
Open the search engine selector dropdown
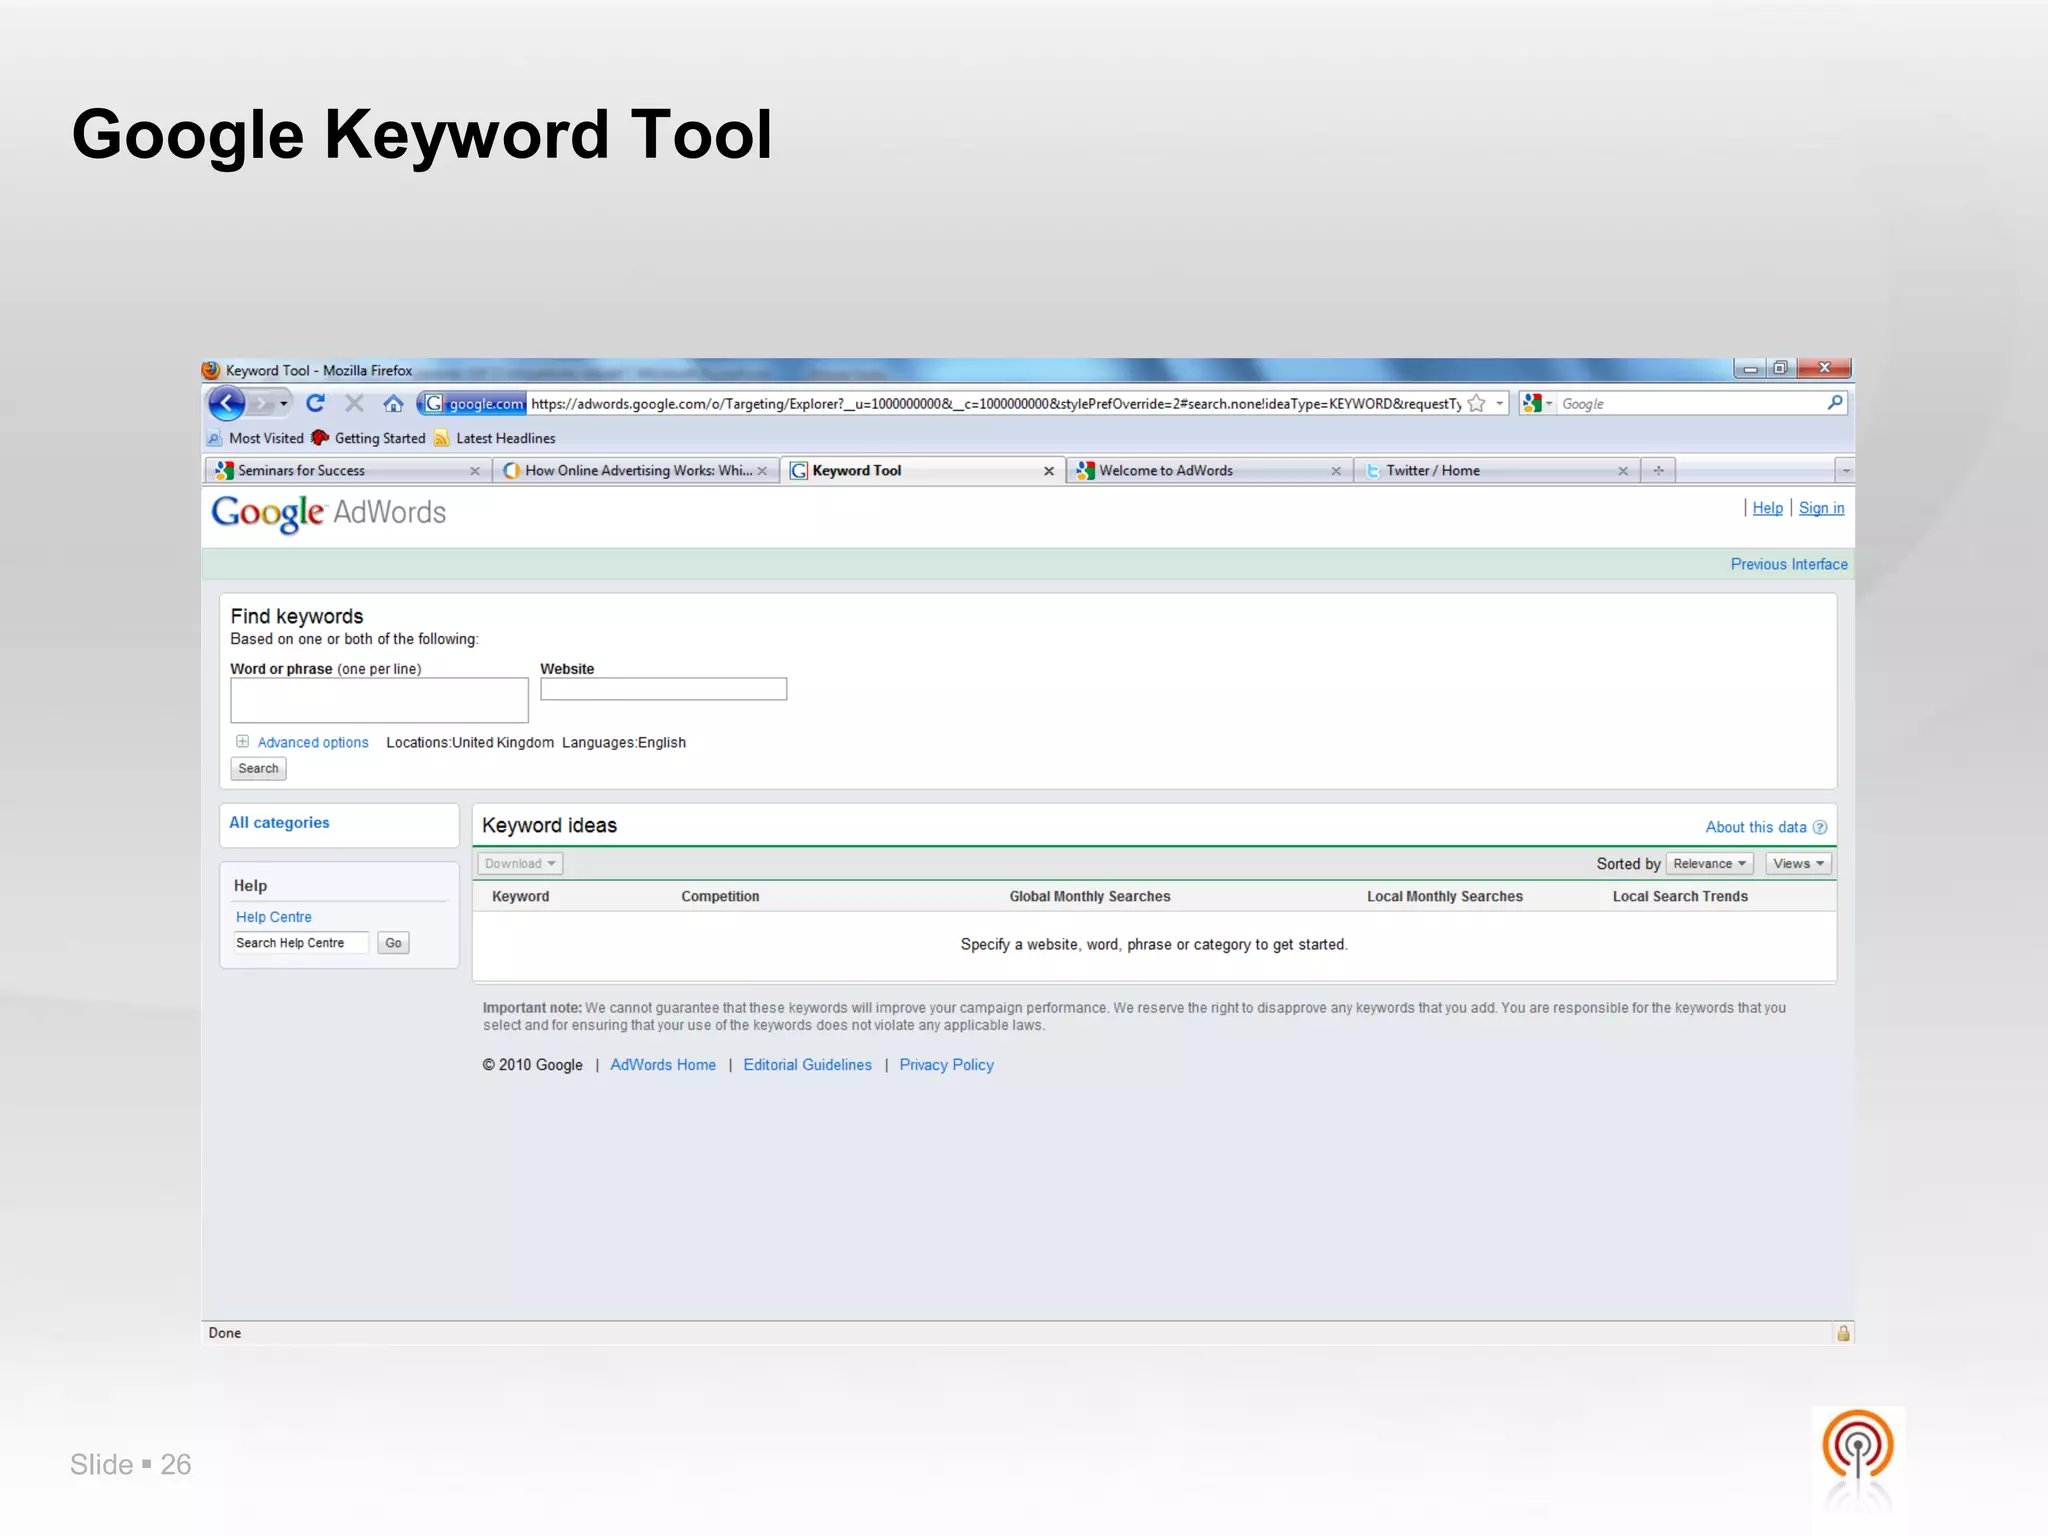[x=1537, y=403]
